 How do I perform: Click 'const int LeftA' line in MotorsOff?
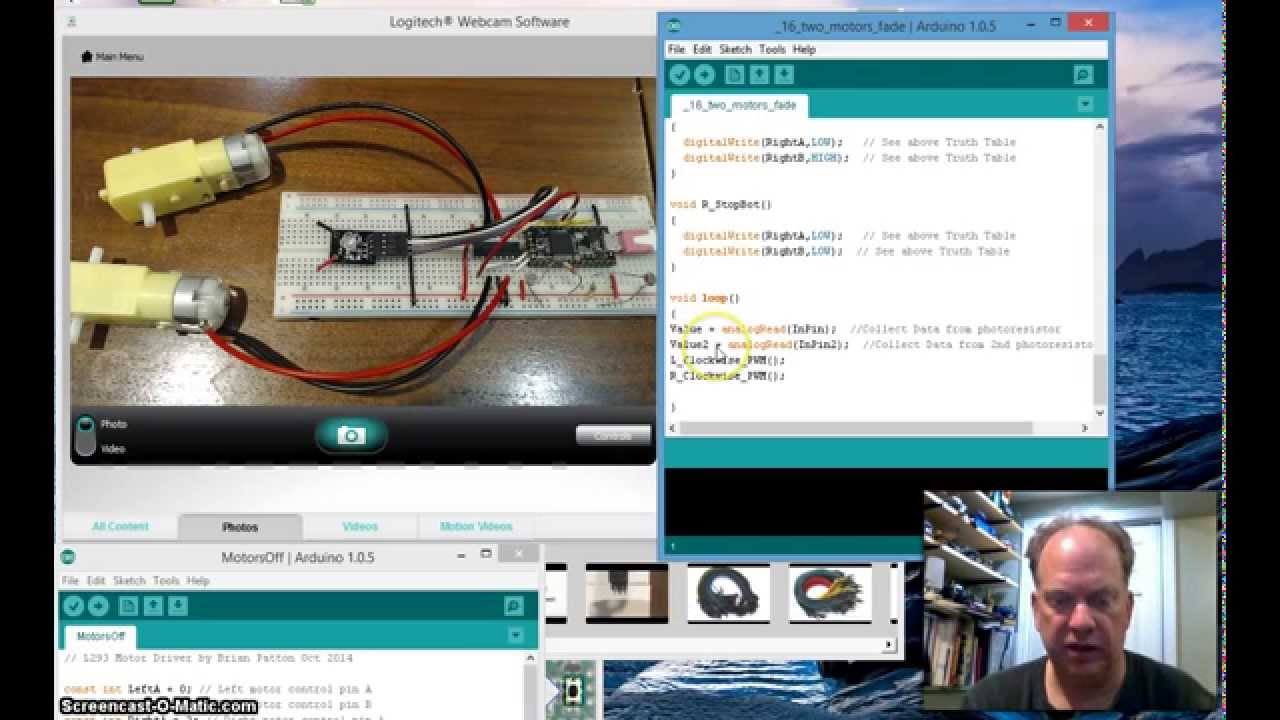point(218,689)
